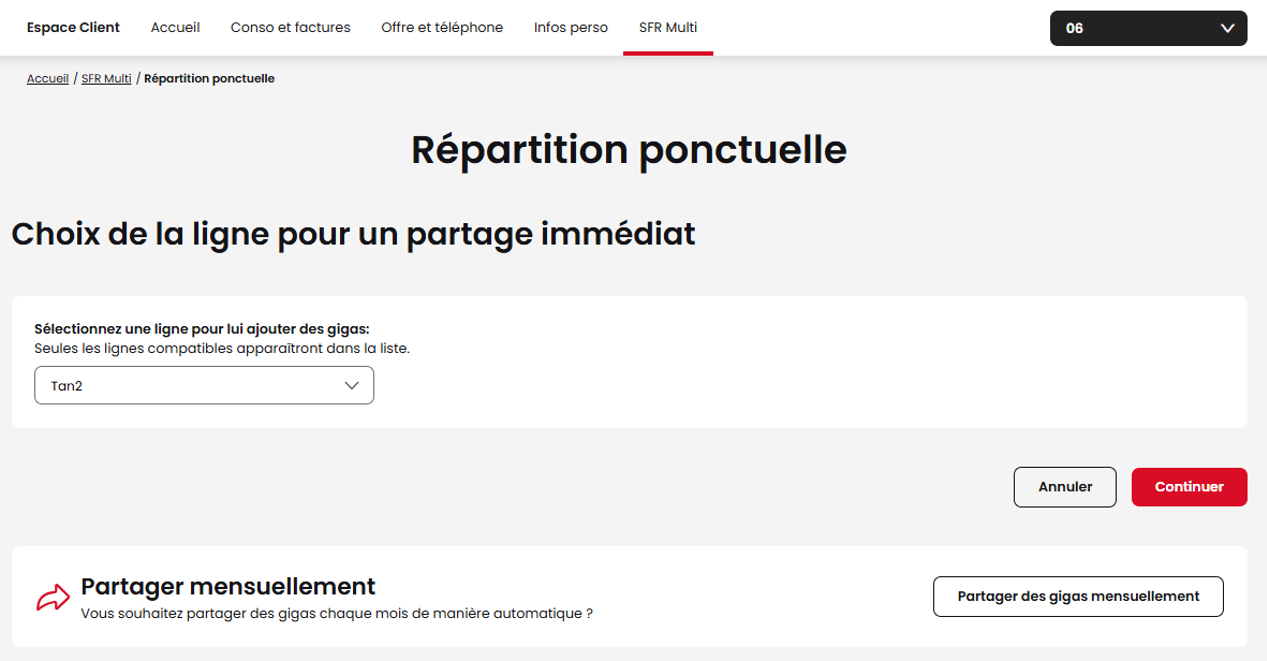This screenshot has width=1267, height=661.
Task: Click the chevron arrow in the Tan2 field
Action: pos(351,385)
